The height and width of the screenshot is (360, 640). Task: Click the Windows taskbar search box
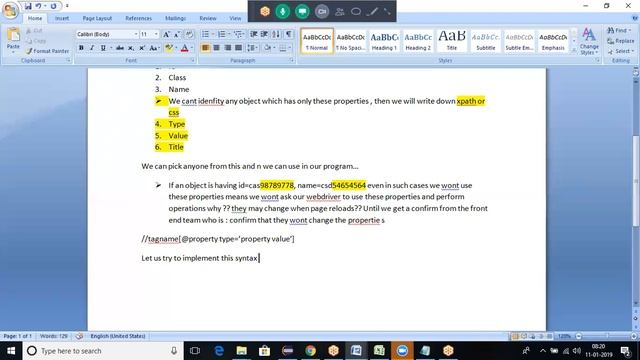point(102,351)
